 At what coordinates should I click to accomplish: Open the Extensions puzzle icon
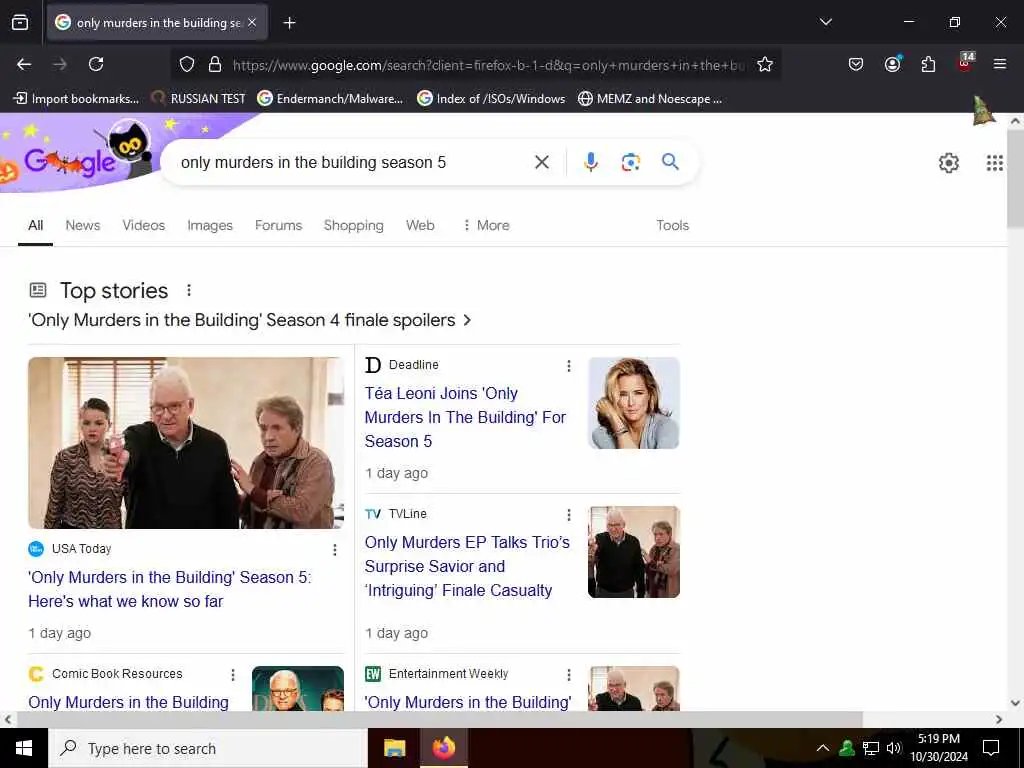point(928,64)
